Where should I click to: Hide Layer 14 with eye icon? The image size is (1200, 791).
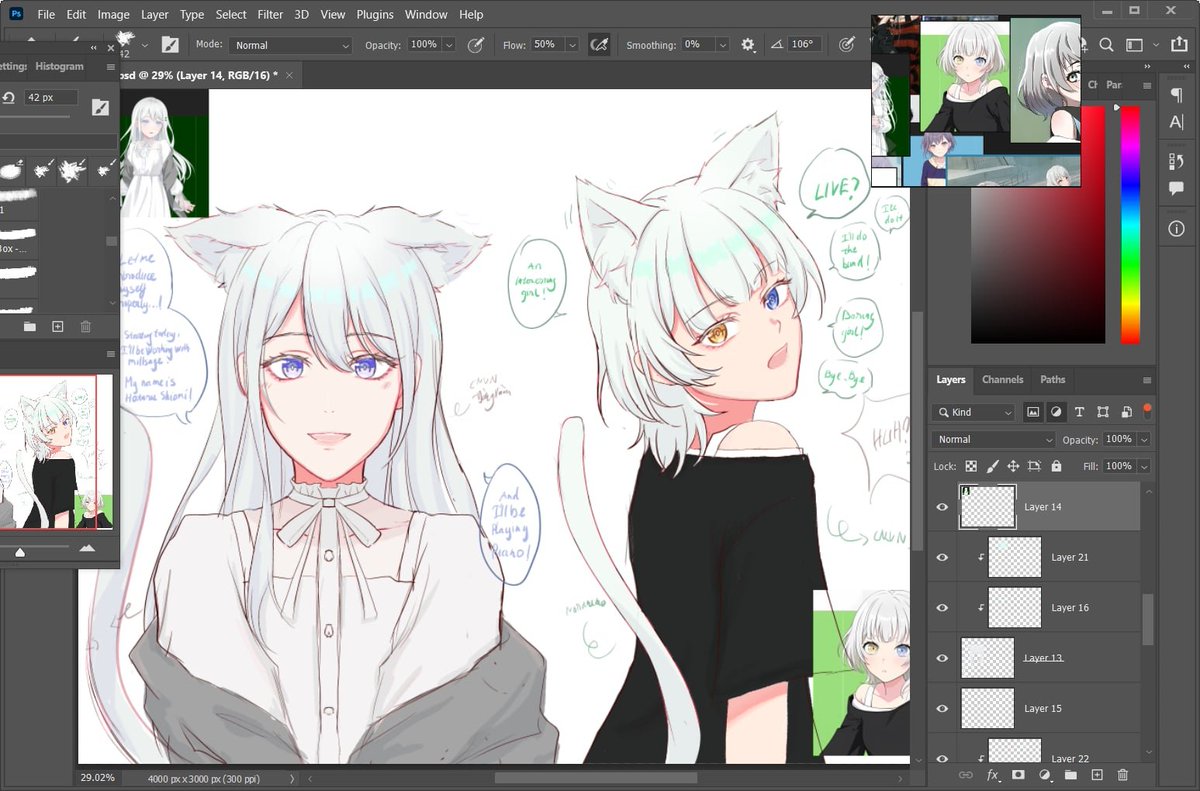(x=941, y=507)
